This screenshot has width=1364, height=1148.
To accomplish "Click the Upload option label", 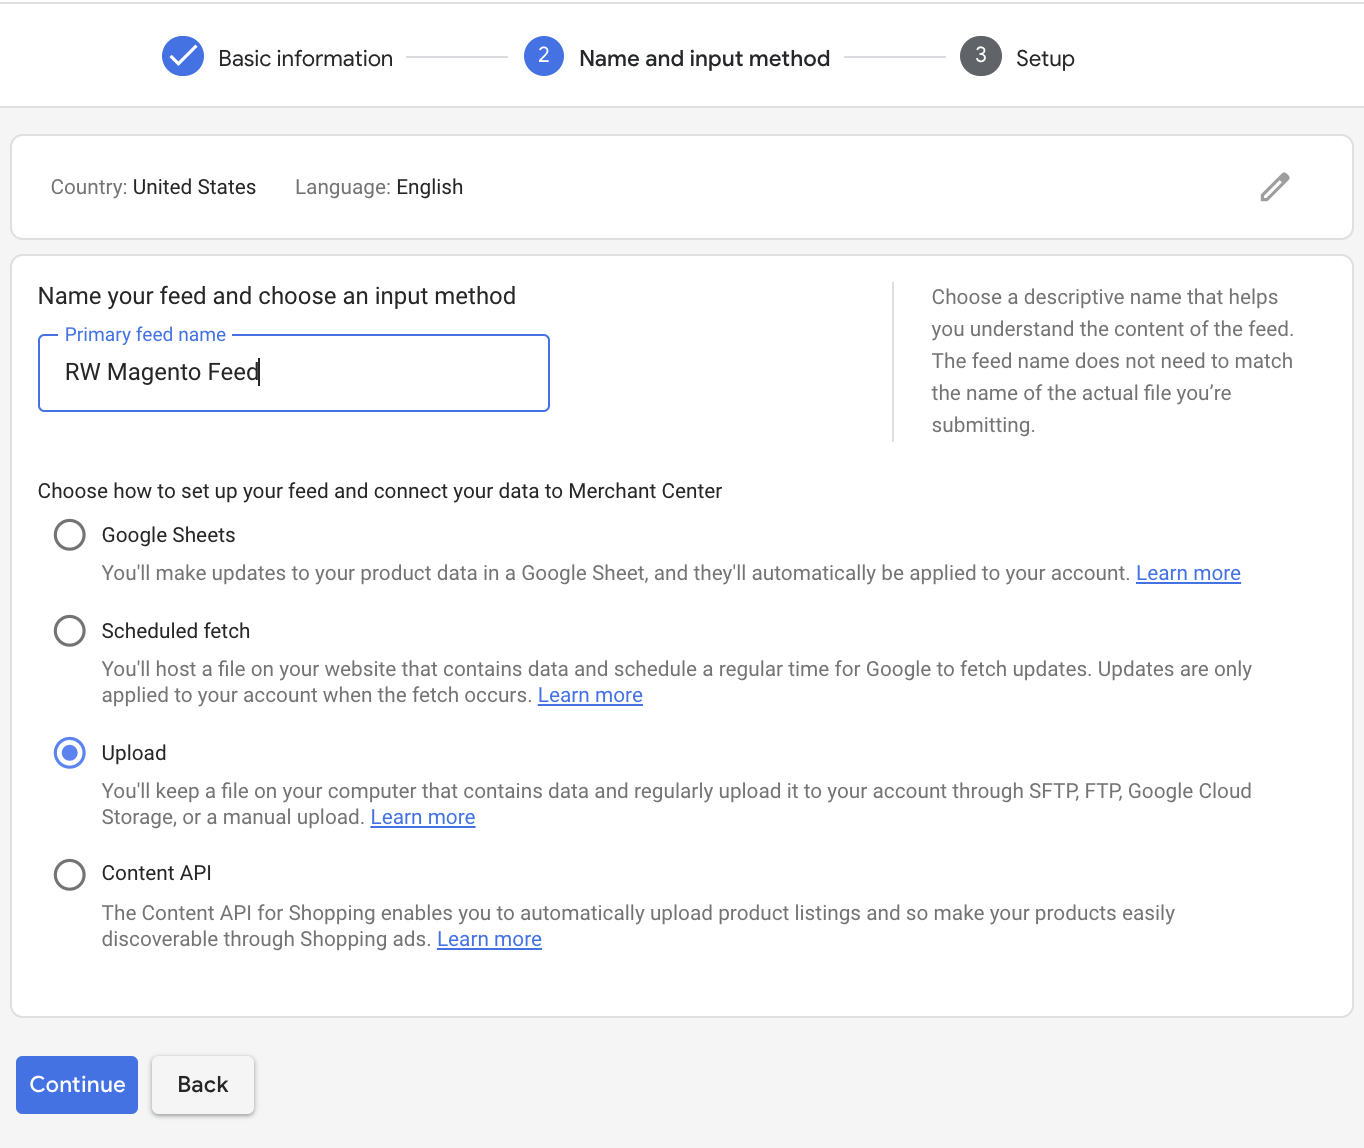I will [x=134, y=753].
